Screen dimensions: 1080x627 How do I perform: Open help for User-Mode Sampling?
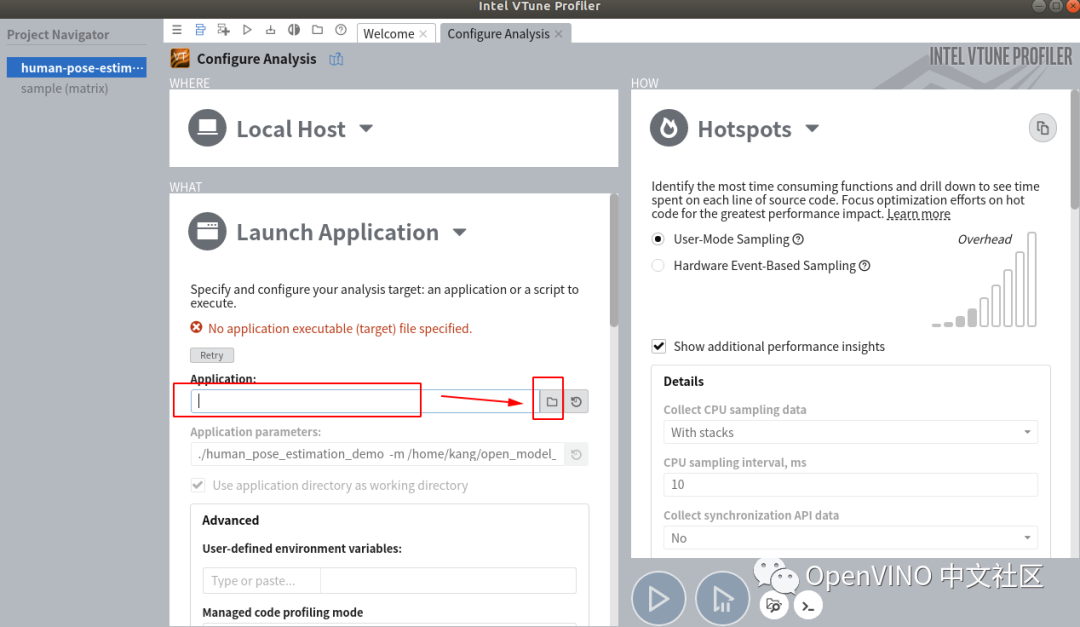pyautogui.click(x=798, y=239)
